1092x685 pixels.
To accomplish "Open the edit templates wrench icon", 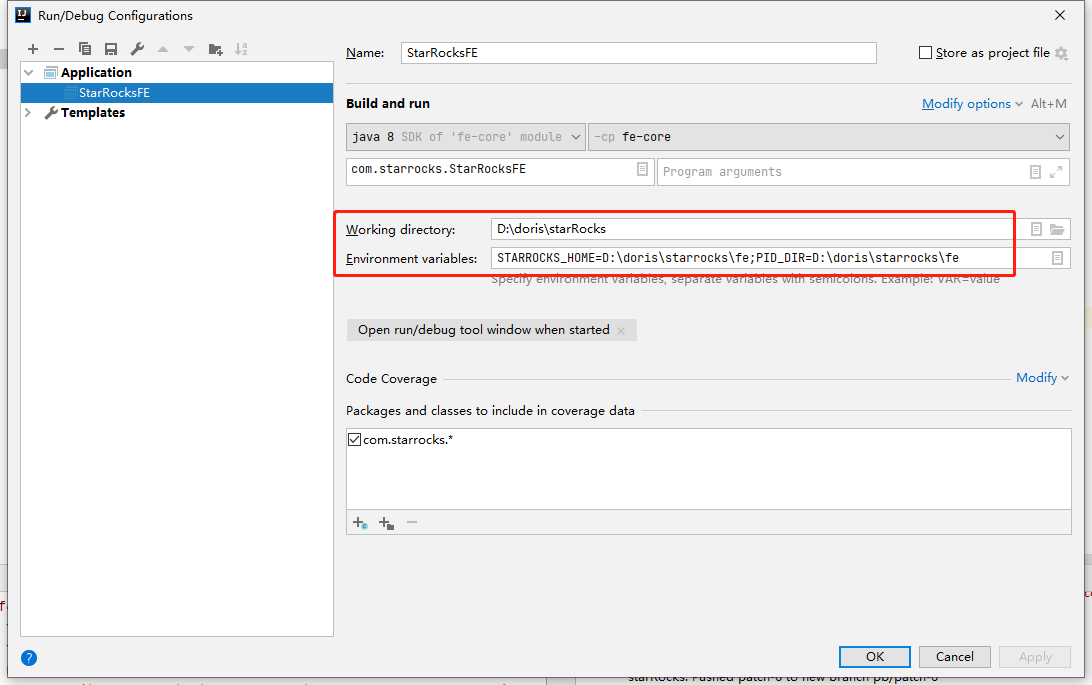I will (137, 49).
